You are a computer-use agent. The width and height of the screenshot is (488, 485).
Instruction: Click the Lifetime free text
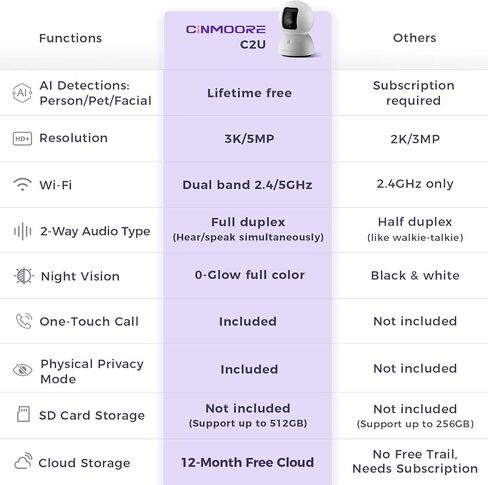point(249,93)
